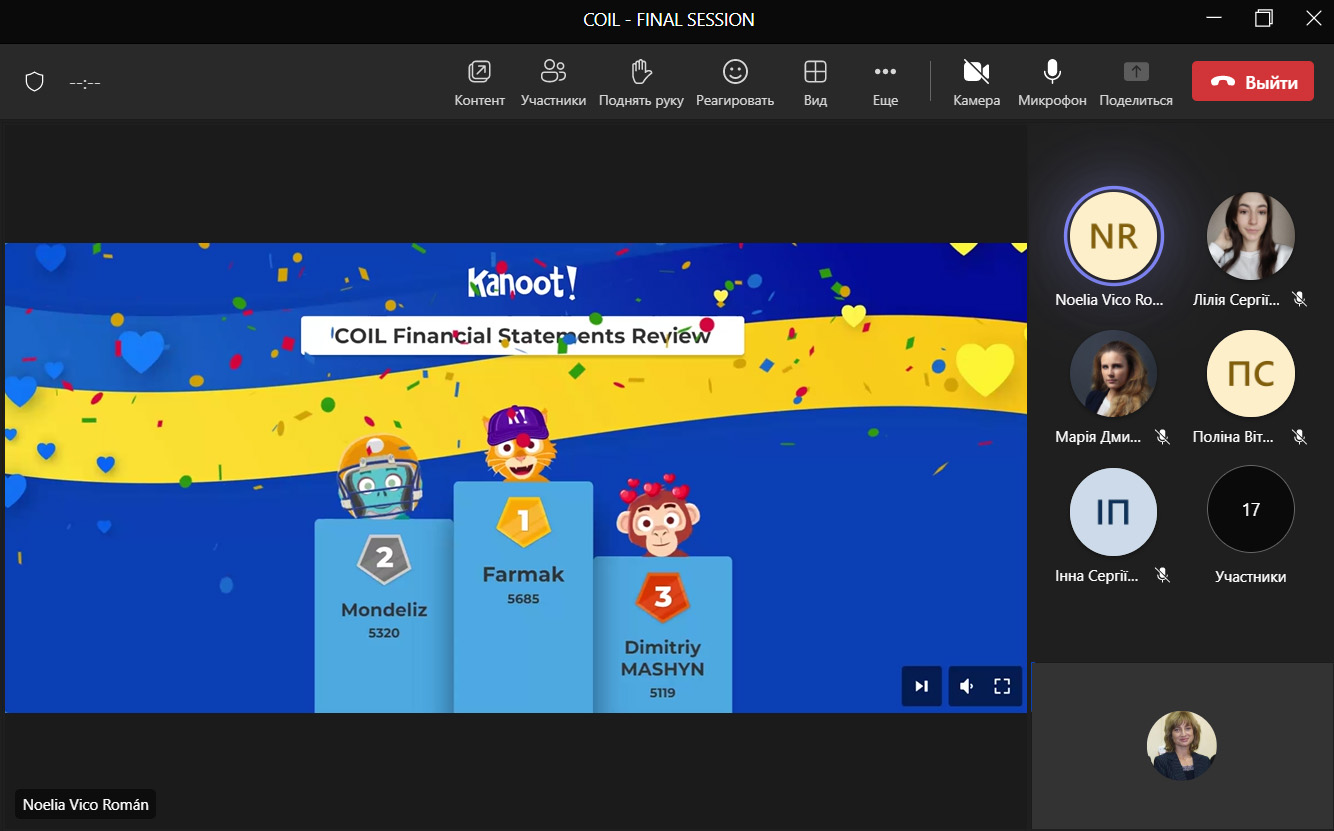Click the shield security icon
1334x831 pixels.
[x=35, y=82]
